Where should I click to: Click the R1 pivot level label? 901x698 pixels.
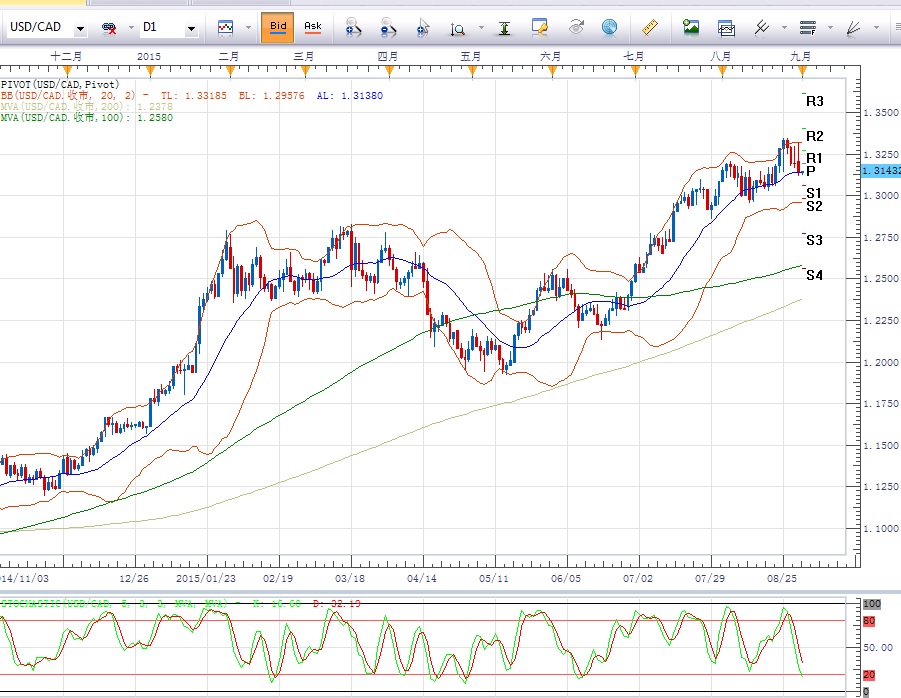pyautogui.click(x=814, y=158)
